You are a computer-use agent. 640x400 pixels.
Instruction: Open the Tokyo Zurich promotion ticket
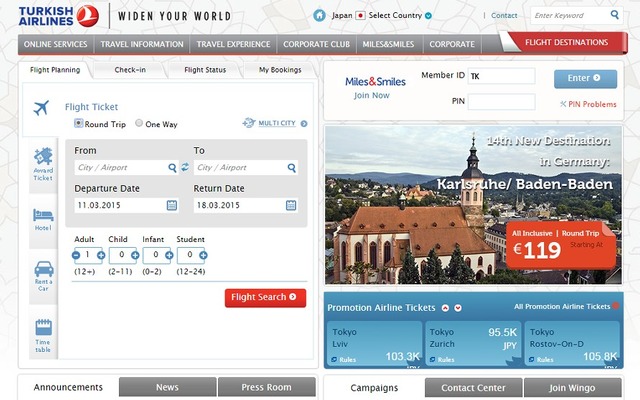(473, 344)
